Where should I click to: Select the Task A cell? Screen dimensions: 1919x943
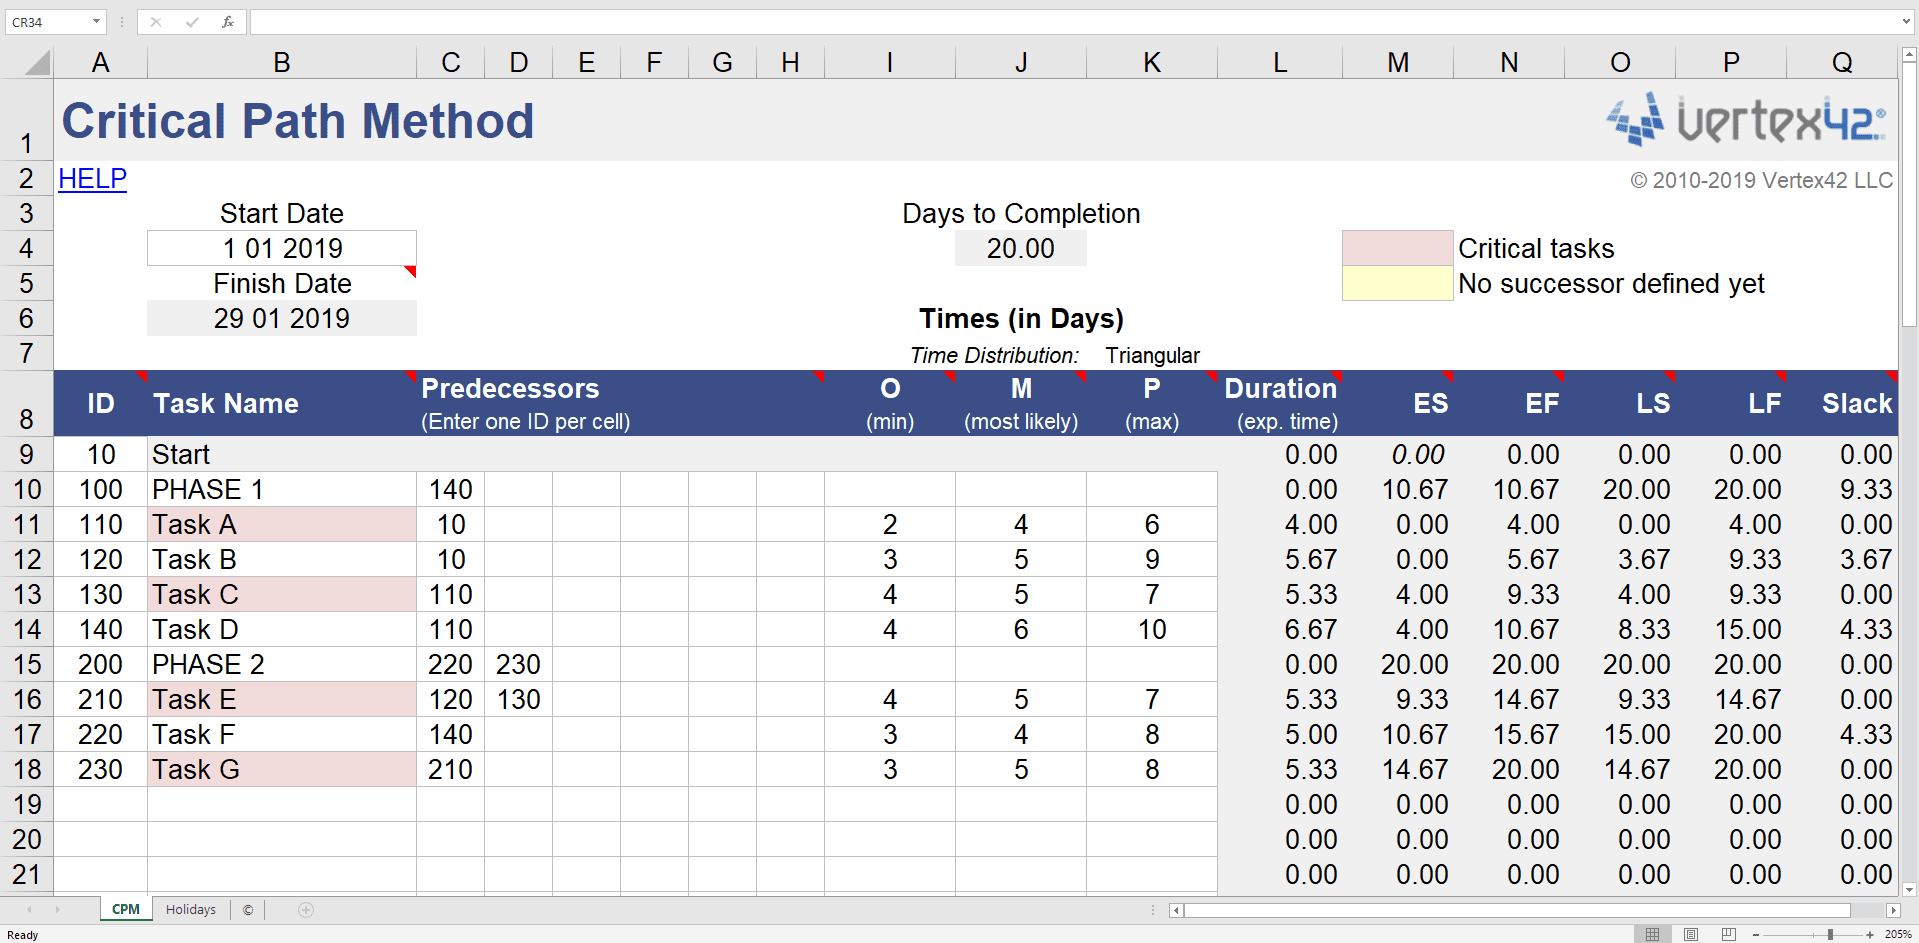[x=282, y=524]
